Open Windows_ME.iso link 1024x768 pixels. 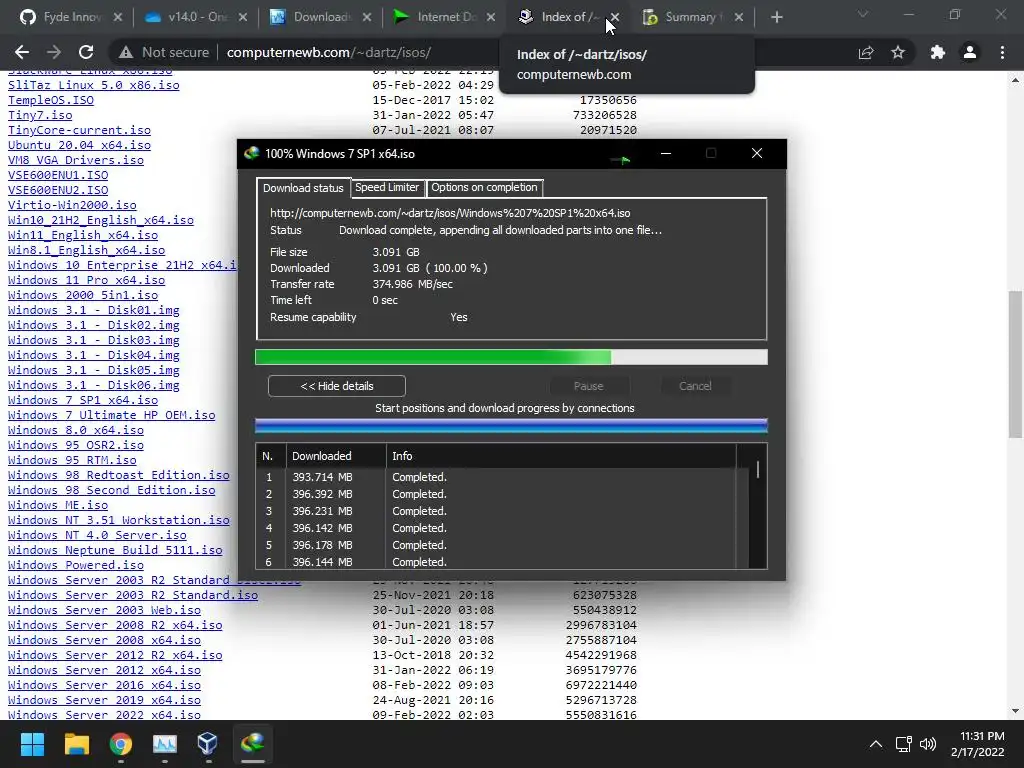pos(58,505)
